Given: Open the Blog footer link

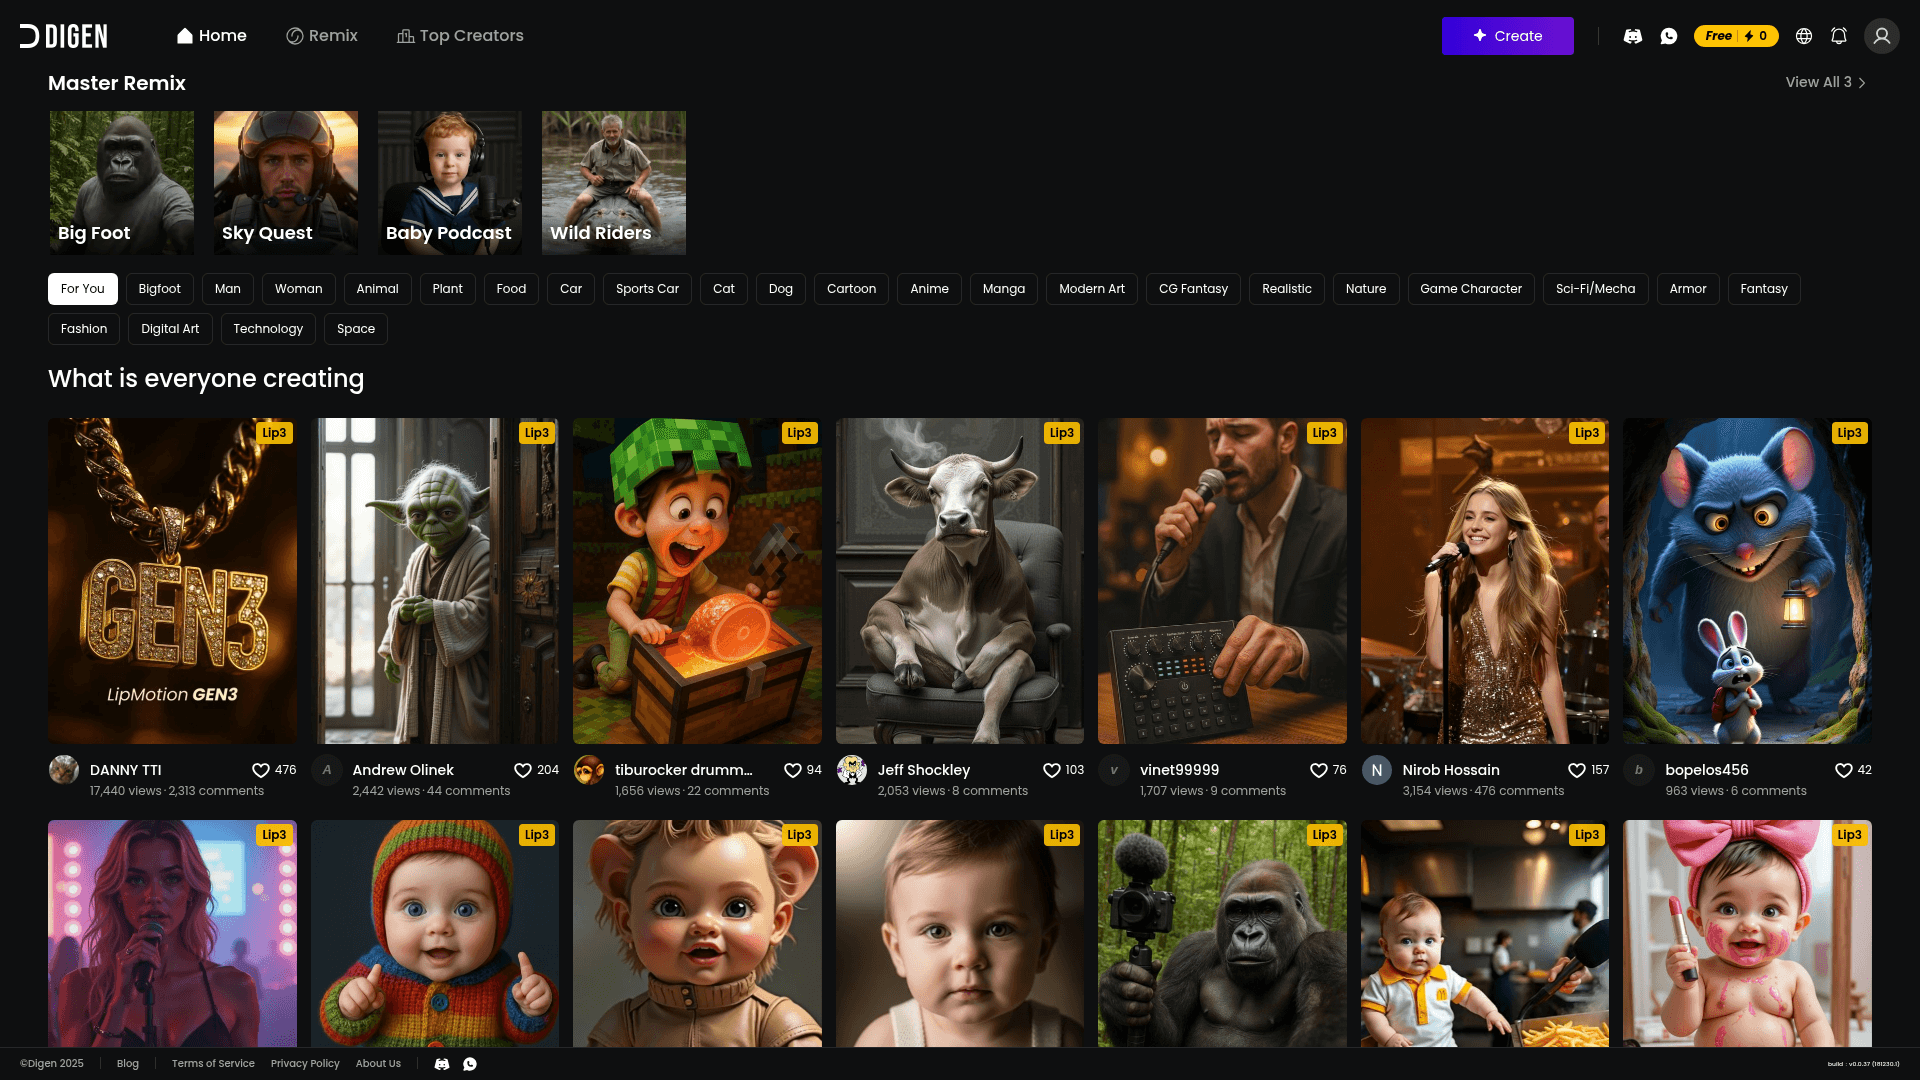Looking at the screenshot, I should pyautogui.click(x=128, y=1064).
